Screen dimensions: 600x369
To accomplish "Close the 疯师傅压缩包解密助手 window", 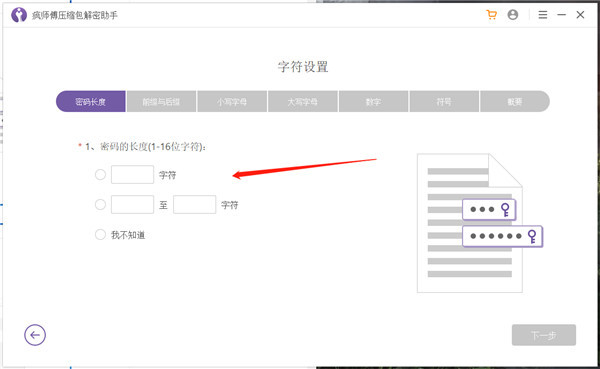I will coord(580,15).
